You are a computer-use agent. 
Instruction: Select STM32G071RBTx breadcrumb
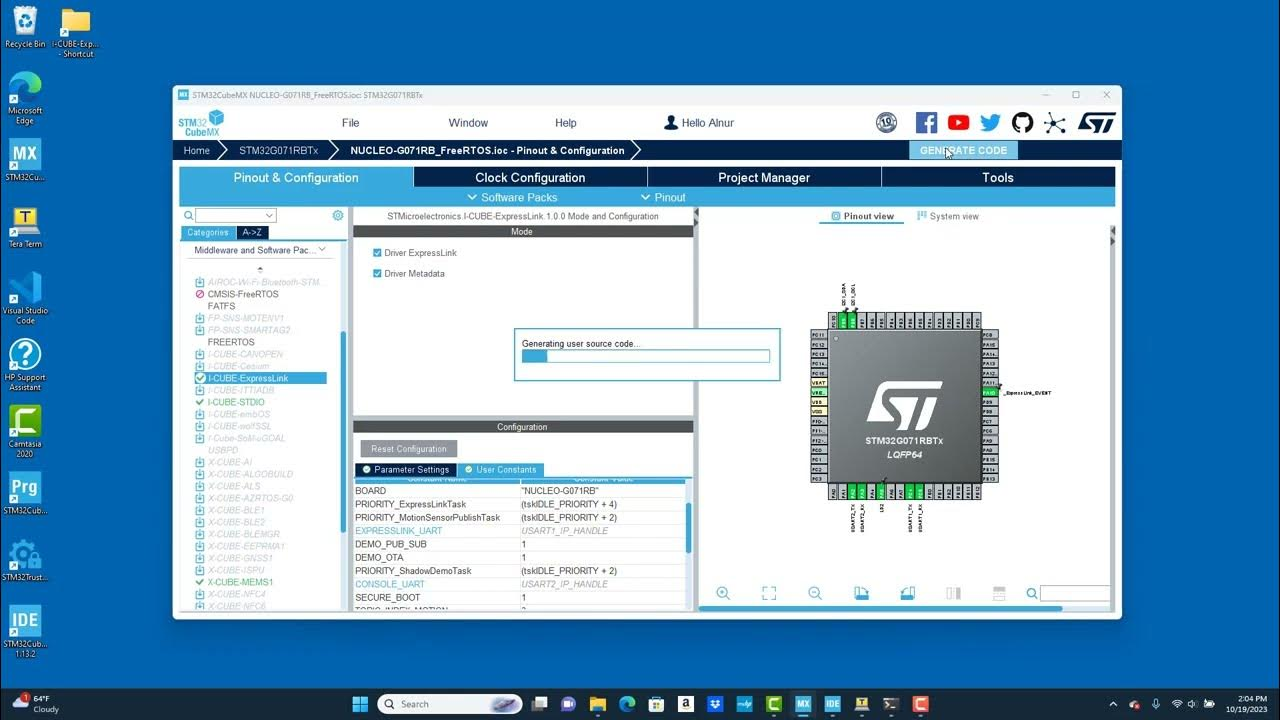tap(278, 150)
